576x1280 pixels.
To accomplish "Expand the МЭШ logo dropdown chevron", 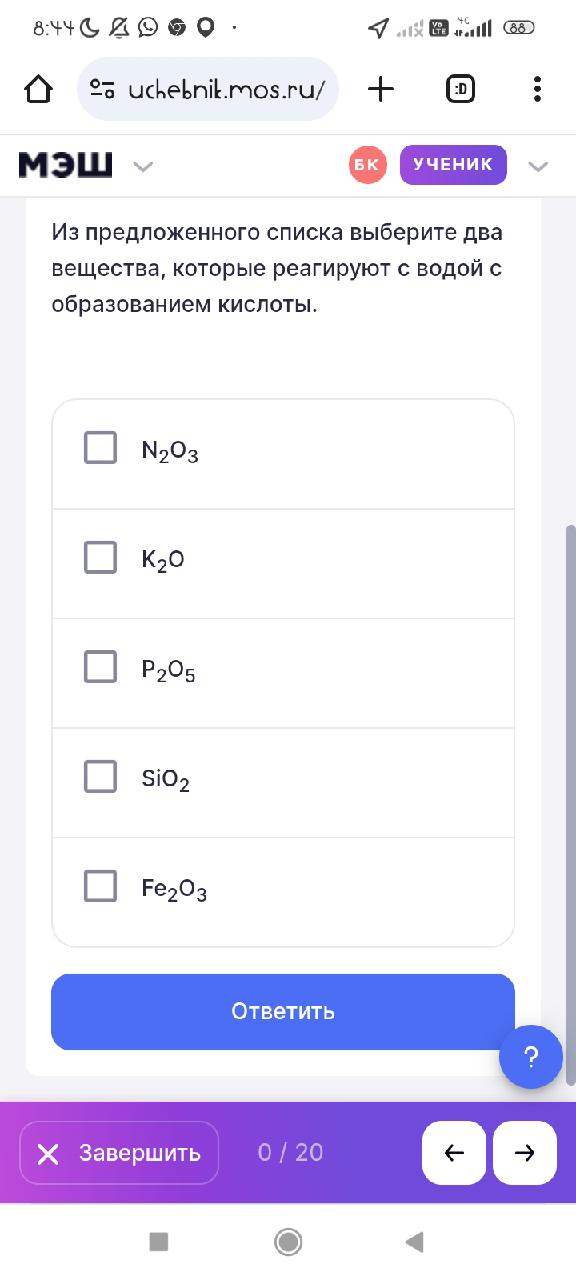I will coord(143,166).
